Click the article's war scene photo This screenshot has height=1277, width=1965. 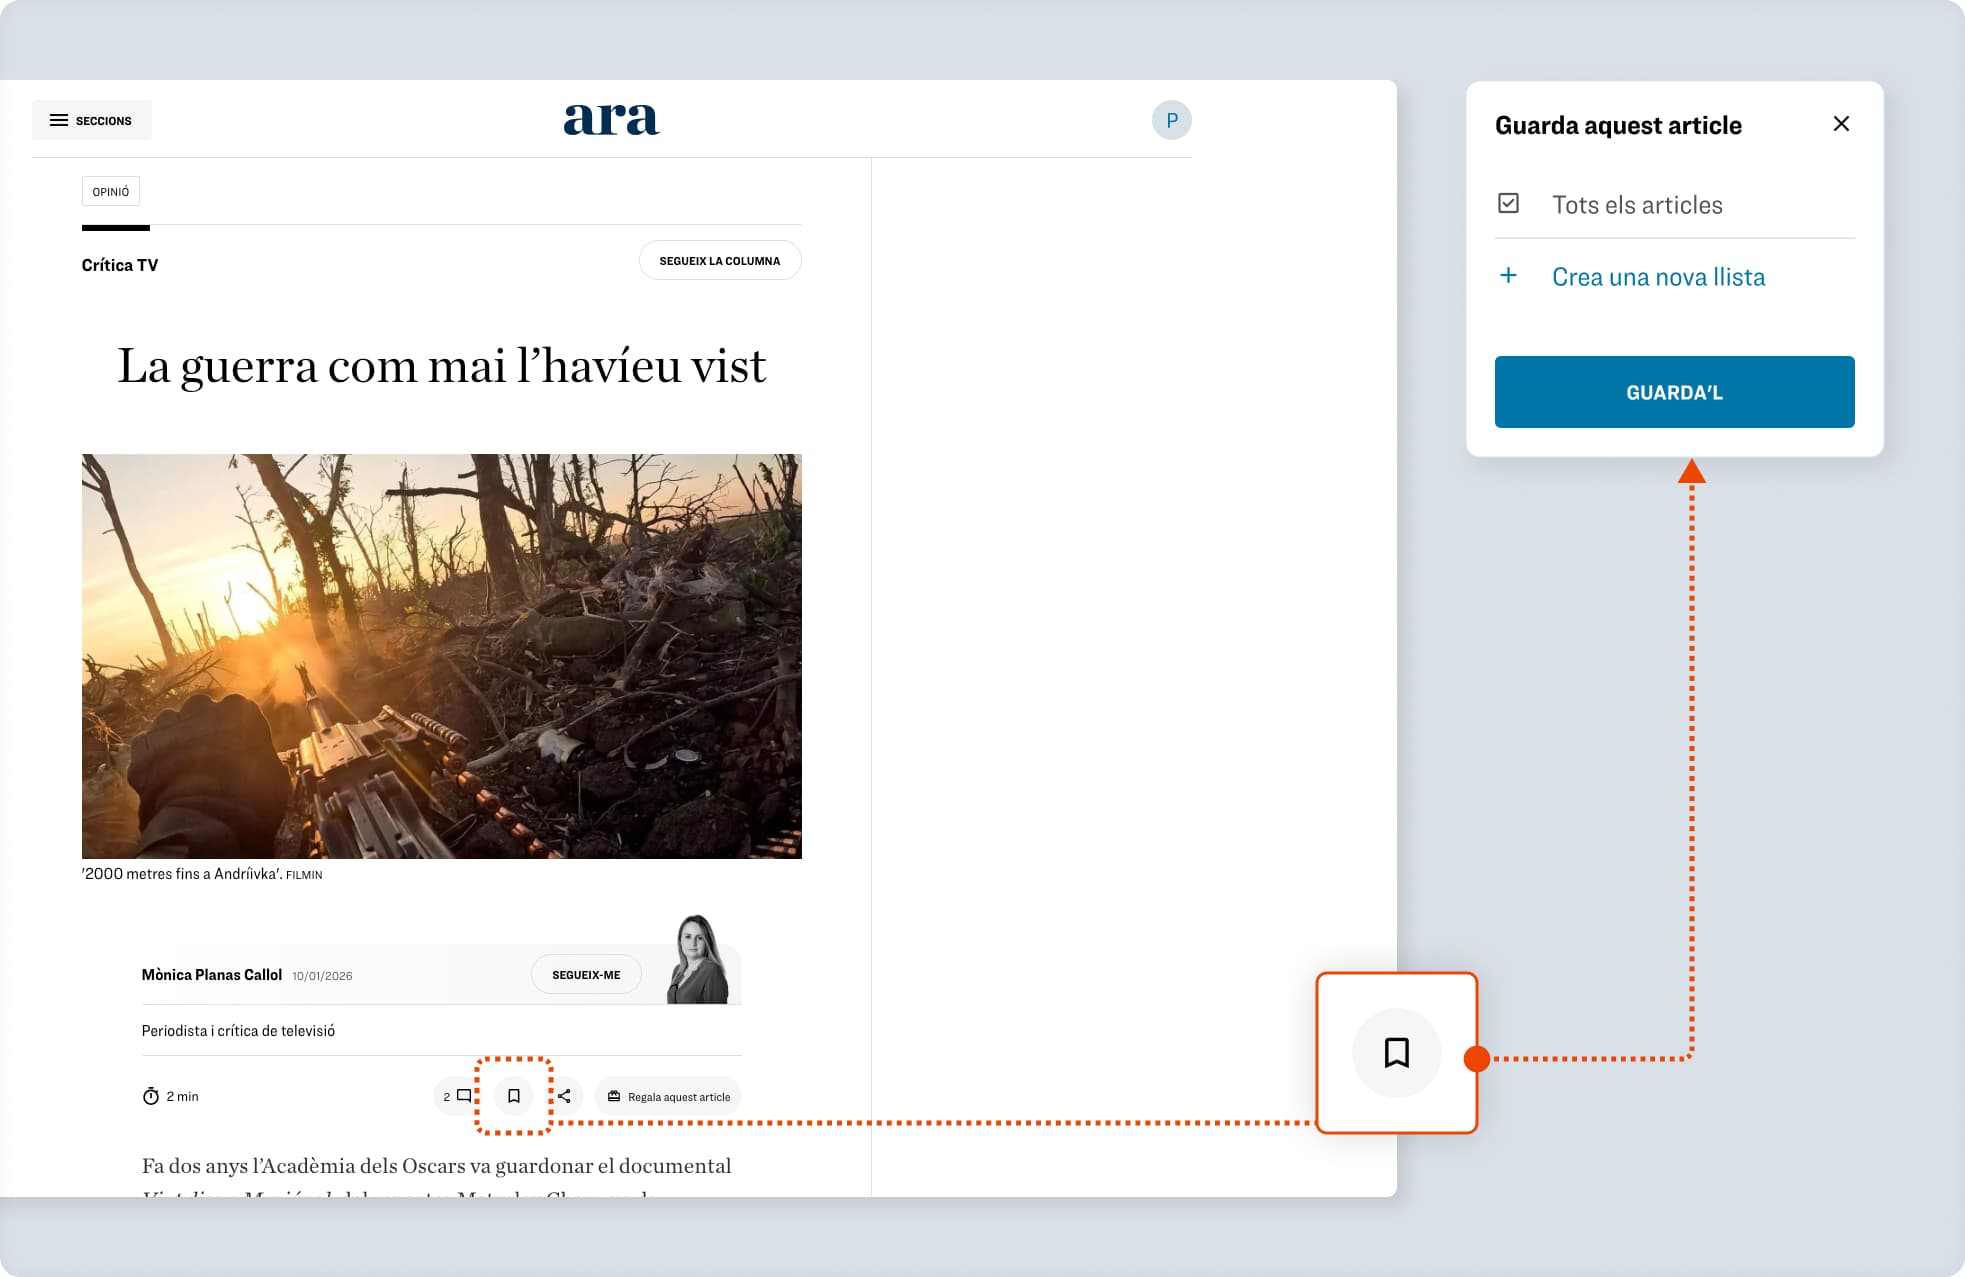(441, 656)
